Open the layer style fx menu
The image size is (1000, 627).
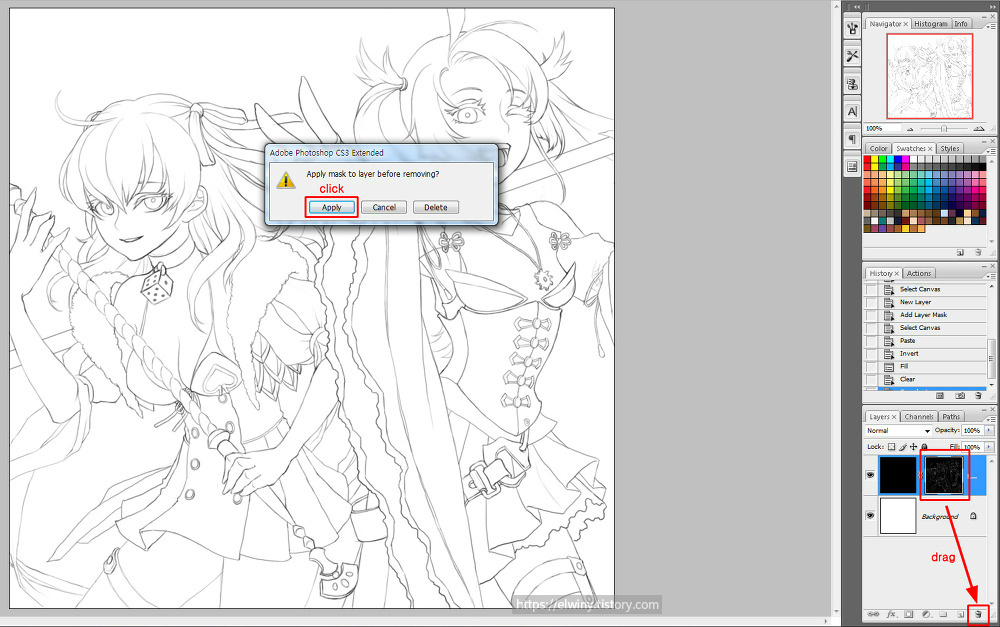(891, 614)
